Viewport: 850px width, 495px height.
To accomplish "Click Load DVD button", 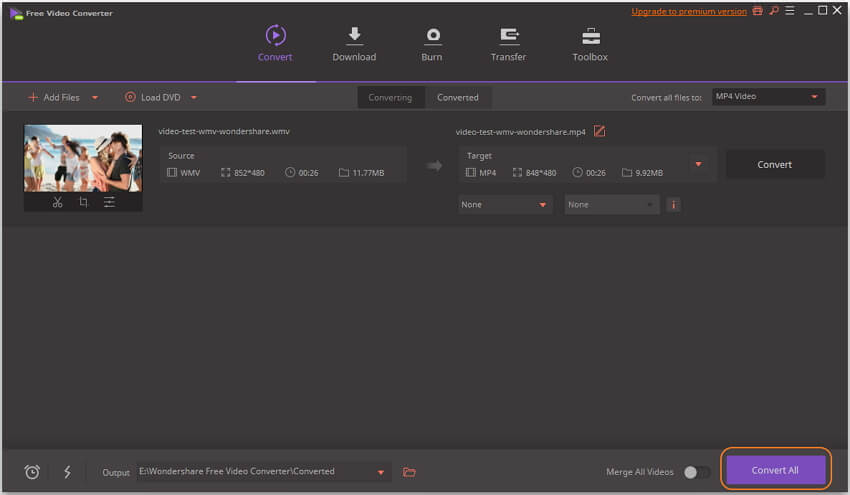I will pos(153,98).
